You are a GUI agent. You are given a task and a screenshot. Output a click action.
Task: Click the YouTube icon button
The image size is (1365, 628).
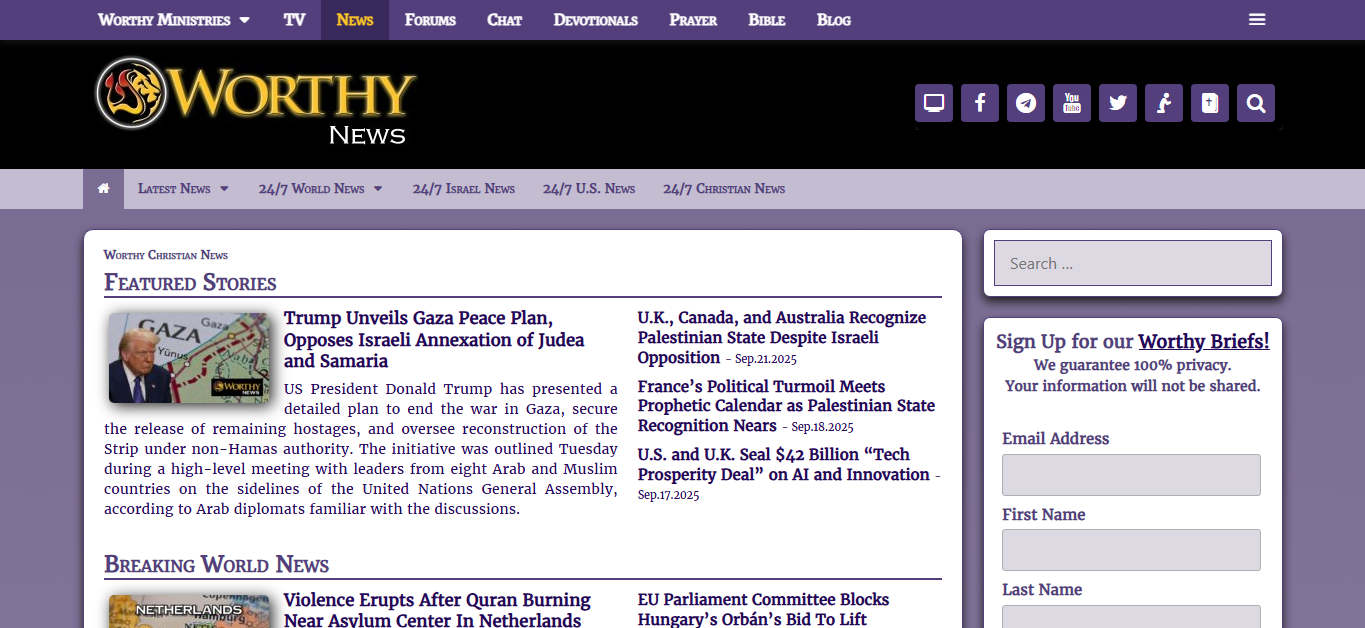[x=1072, y=103]
